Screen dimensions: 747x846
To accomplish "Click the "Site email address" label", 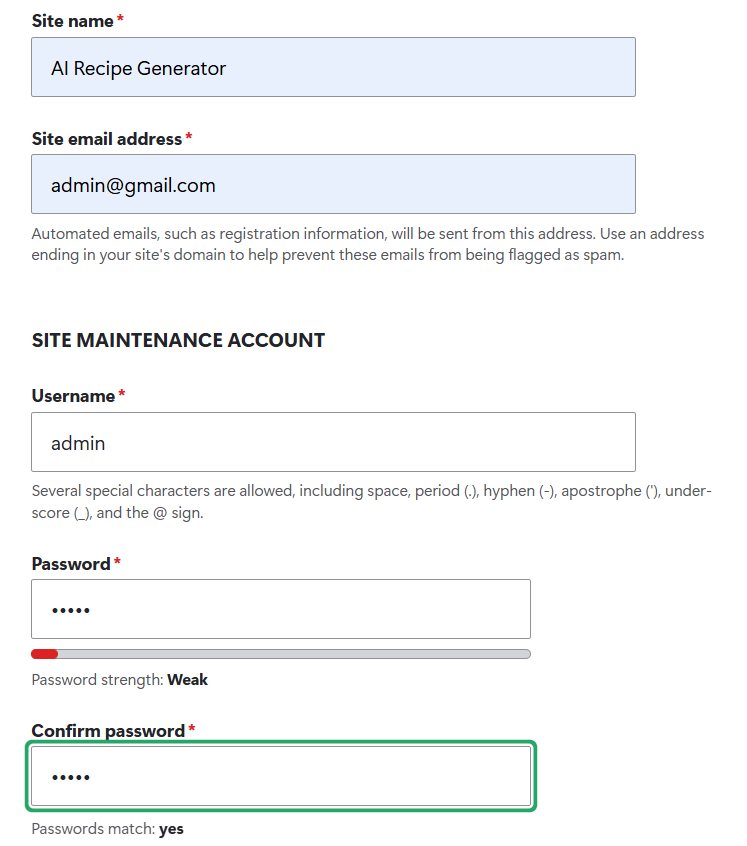I will tap(107, 139).
